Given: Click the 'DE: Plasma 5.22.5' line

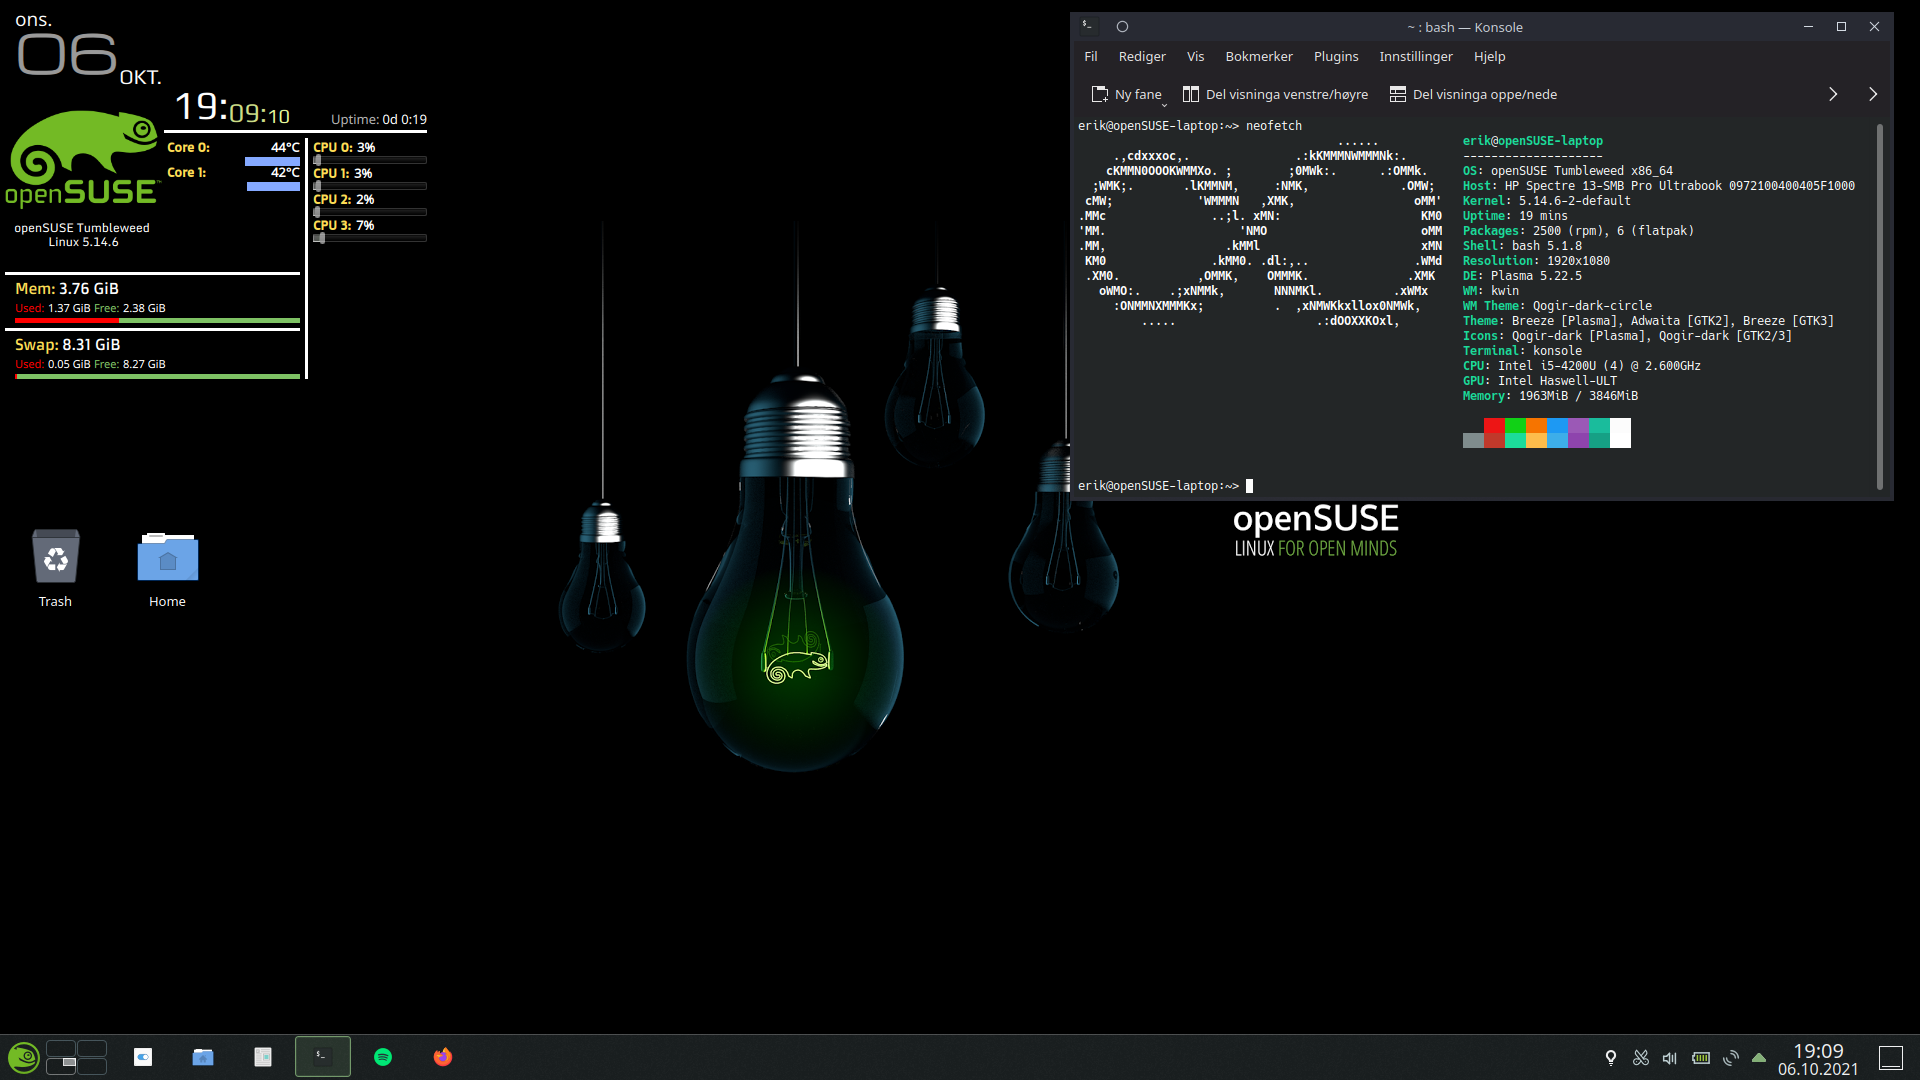Looking at the screenshot, I should tap(1522, 276).
